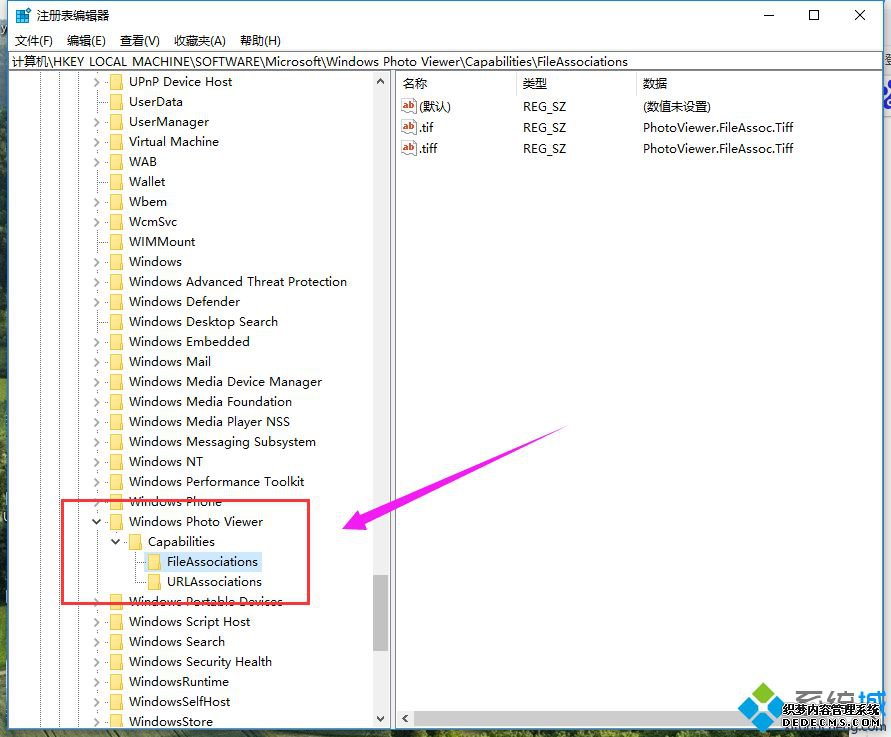Expand the UPnP Device Host key
This screenshot has width=891, height=737.
click(97, 82)
